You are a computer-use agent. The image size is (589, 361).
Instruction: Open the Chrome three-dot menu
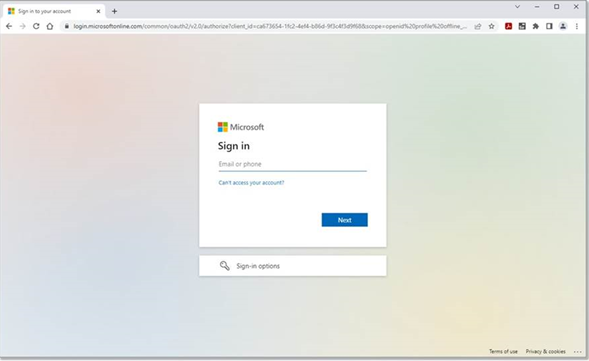577,26
